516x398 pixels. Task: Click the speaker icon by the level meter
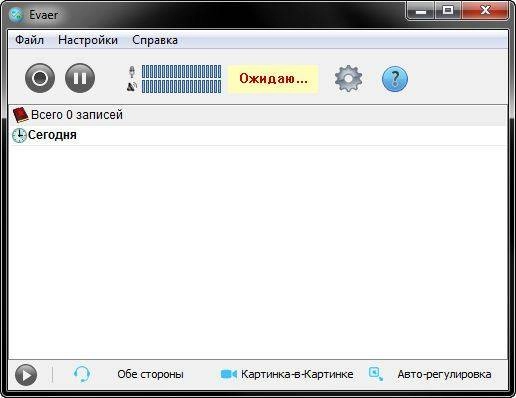point(132,87)
